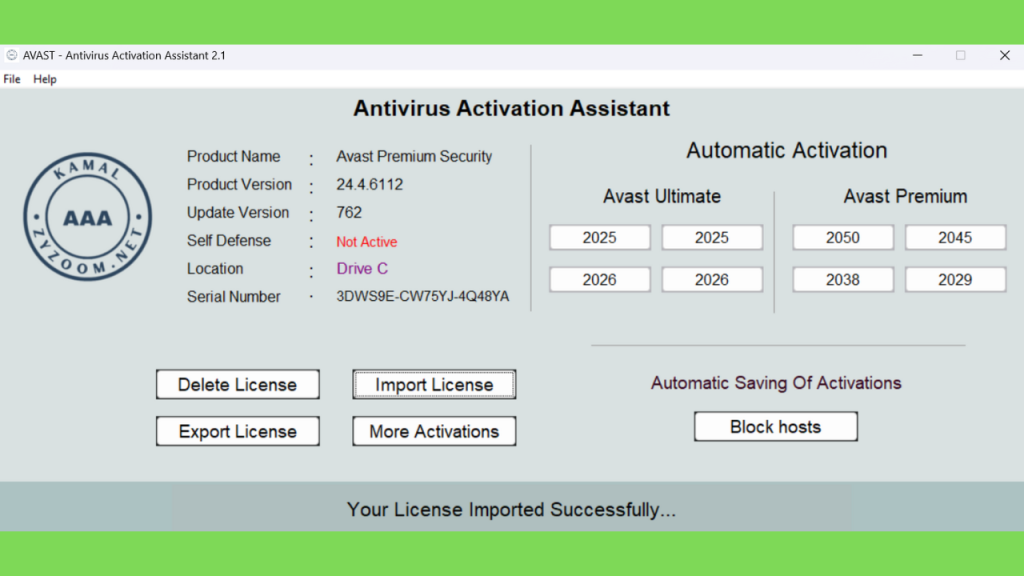Open the File menu

pyautogui.click(x=12, y=79)
